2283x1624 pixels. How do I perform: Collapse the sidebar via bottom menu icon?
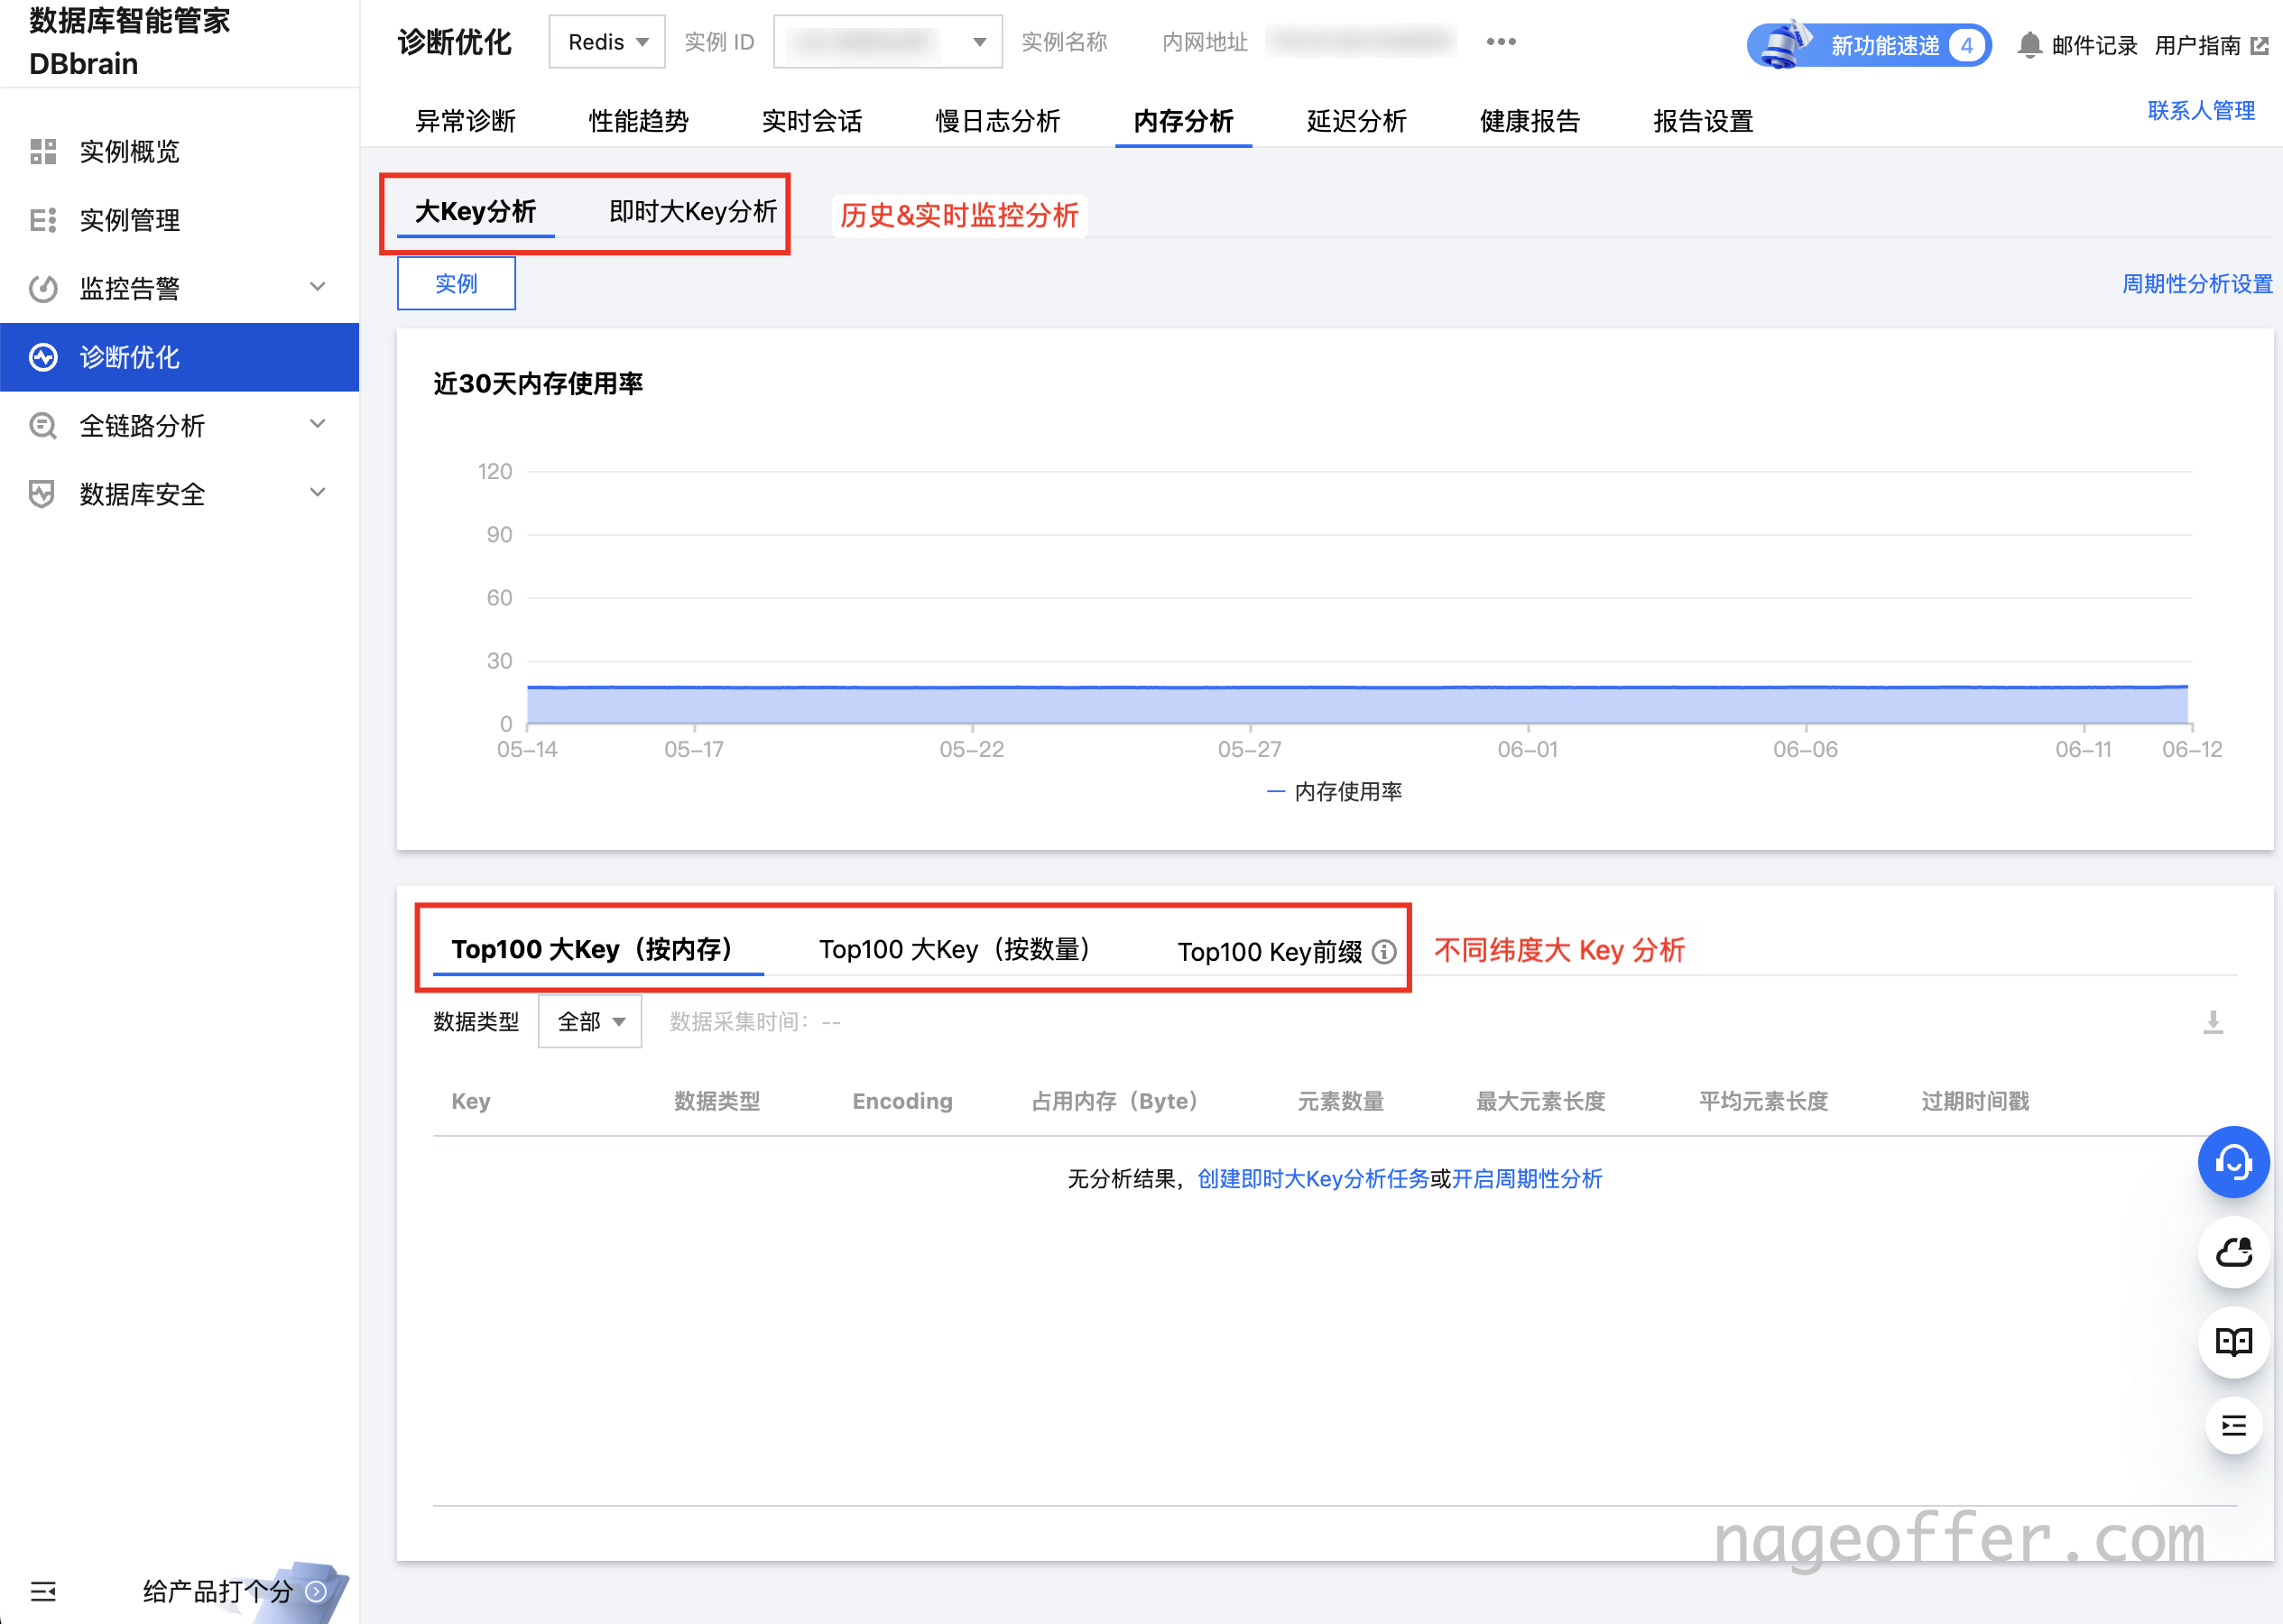pyautogui.click(x=43, y=1591)
